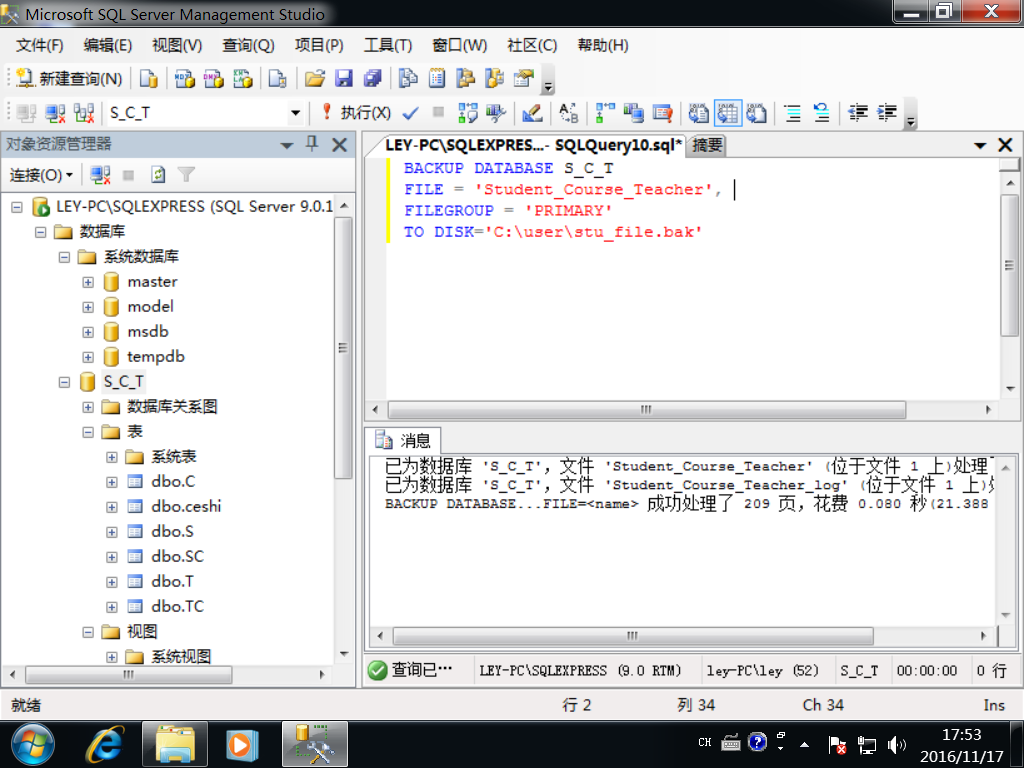Click the Save All icon
The width and height of the screenshot is (1024, 768).
[x=372, y=79]
